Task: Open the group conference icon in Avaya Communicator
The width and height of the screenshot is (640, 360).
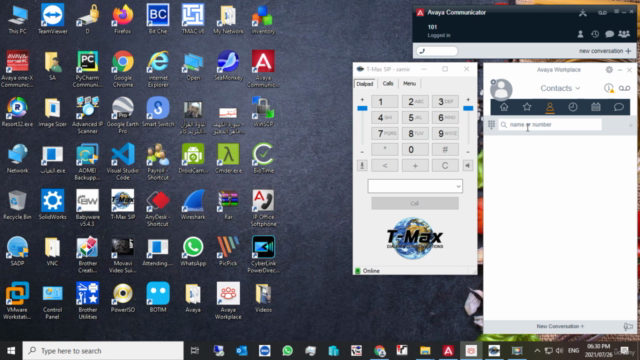Action: coord(624,34)
